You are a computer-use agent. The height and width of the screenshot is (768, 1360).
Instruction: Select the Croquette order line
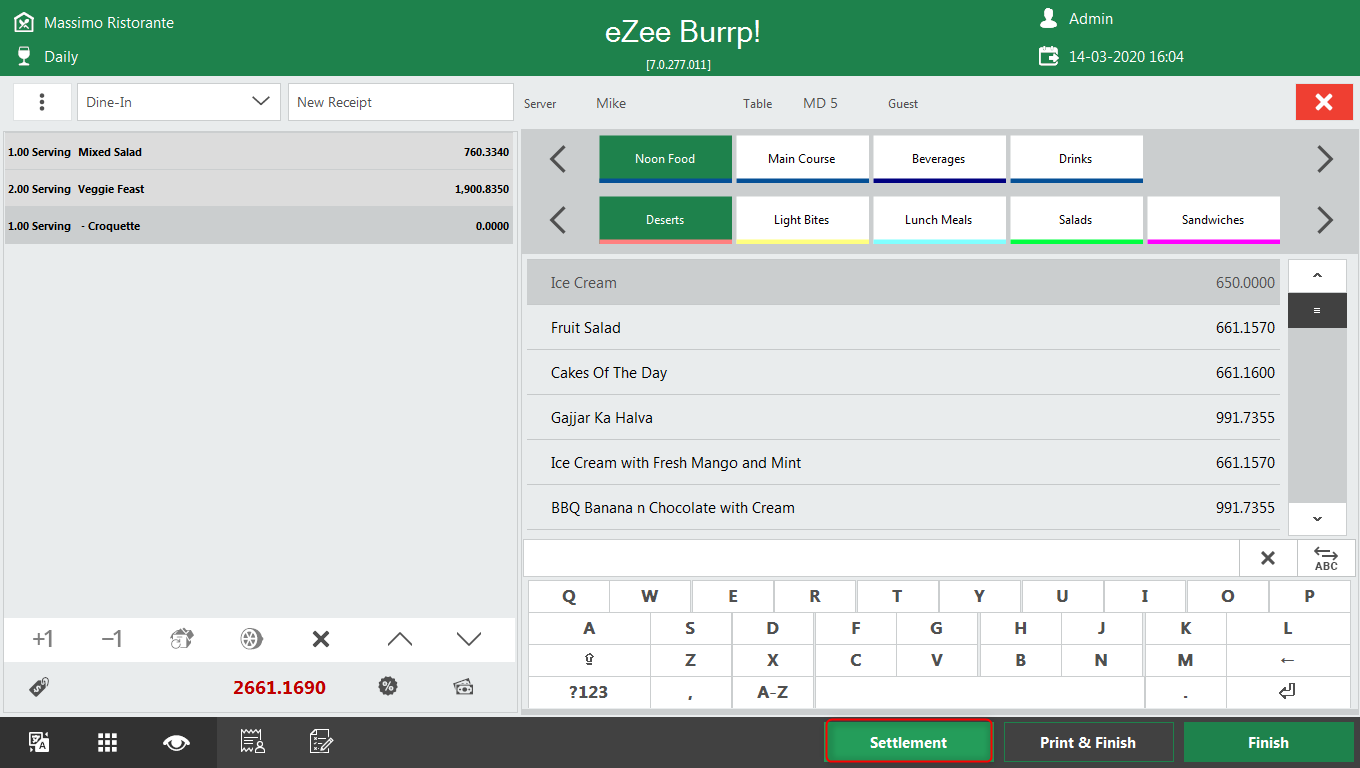(x=259, y=226)
